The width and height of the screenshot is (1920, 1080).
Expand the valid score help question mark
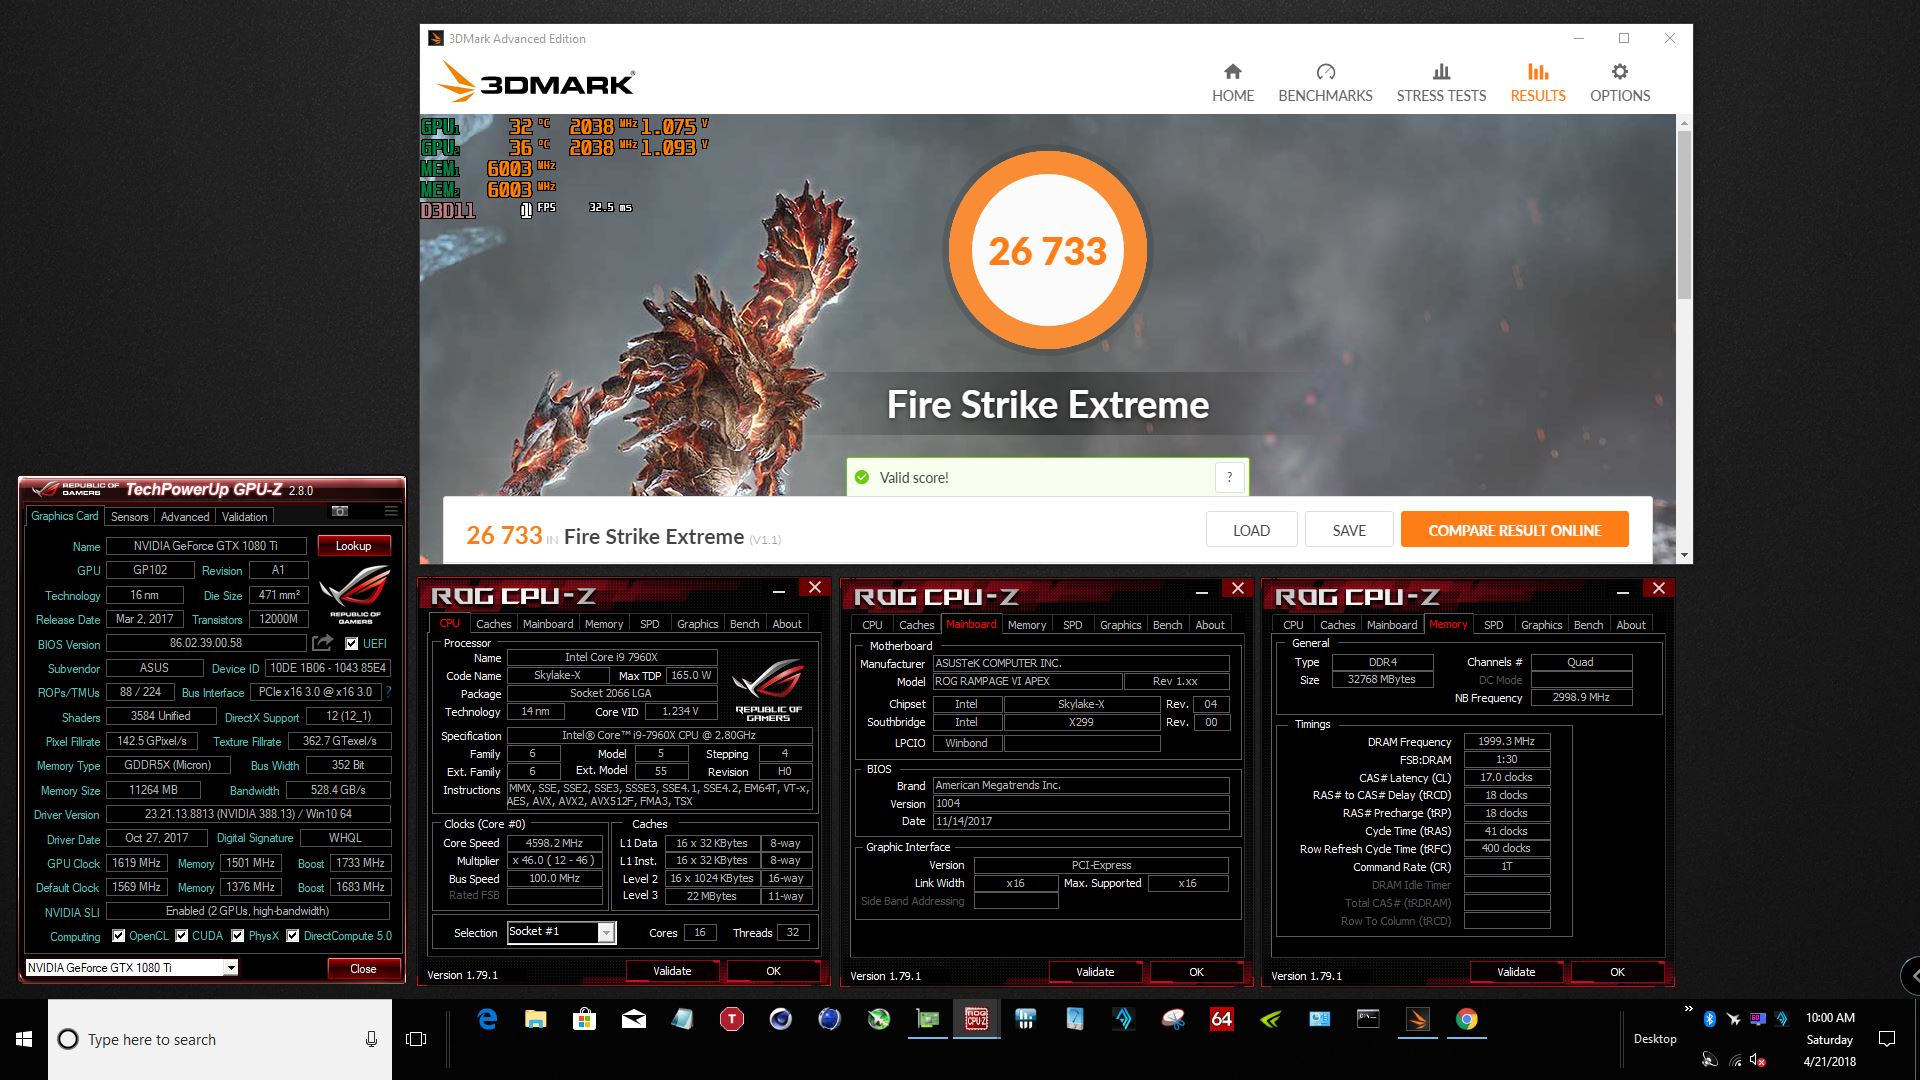[x=1230, y=477]
